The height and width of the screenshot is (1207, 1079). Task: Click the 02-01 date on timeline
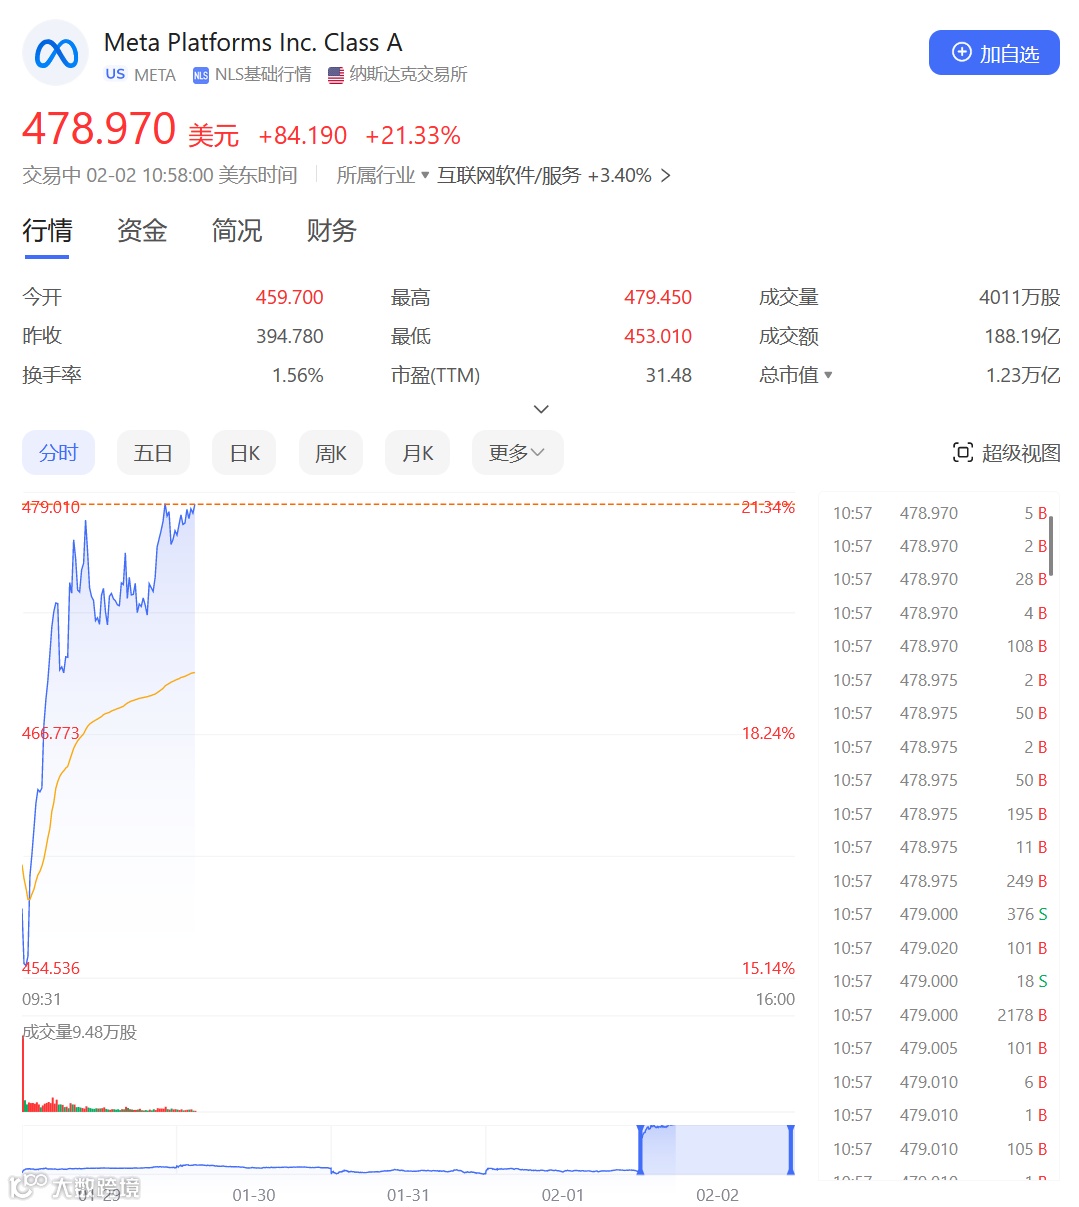(x=563, y=1195)
